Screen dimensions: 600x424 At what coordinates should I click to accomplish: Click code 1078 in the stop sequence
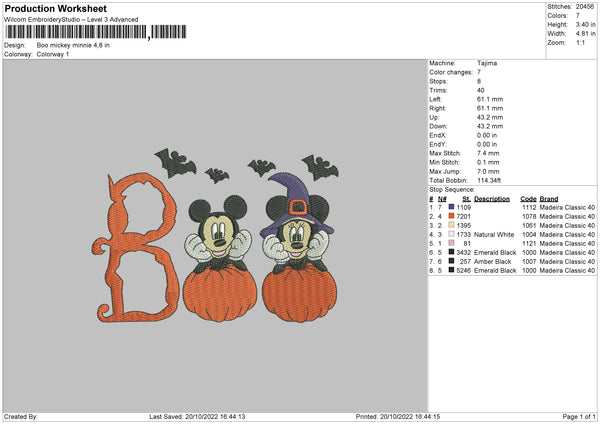[x=529, y=216]
